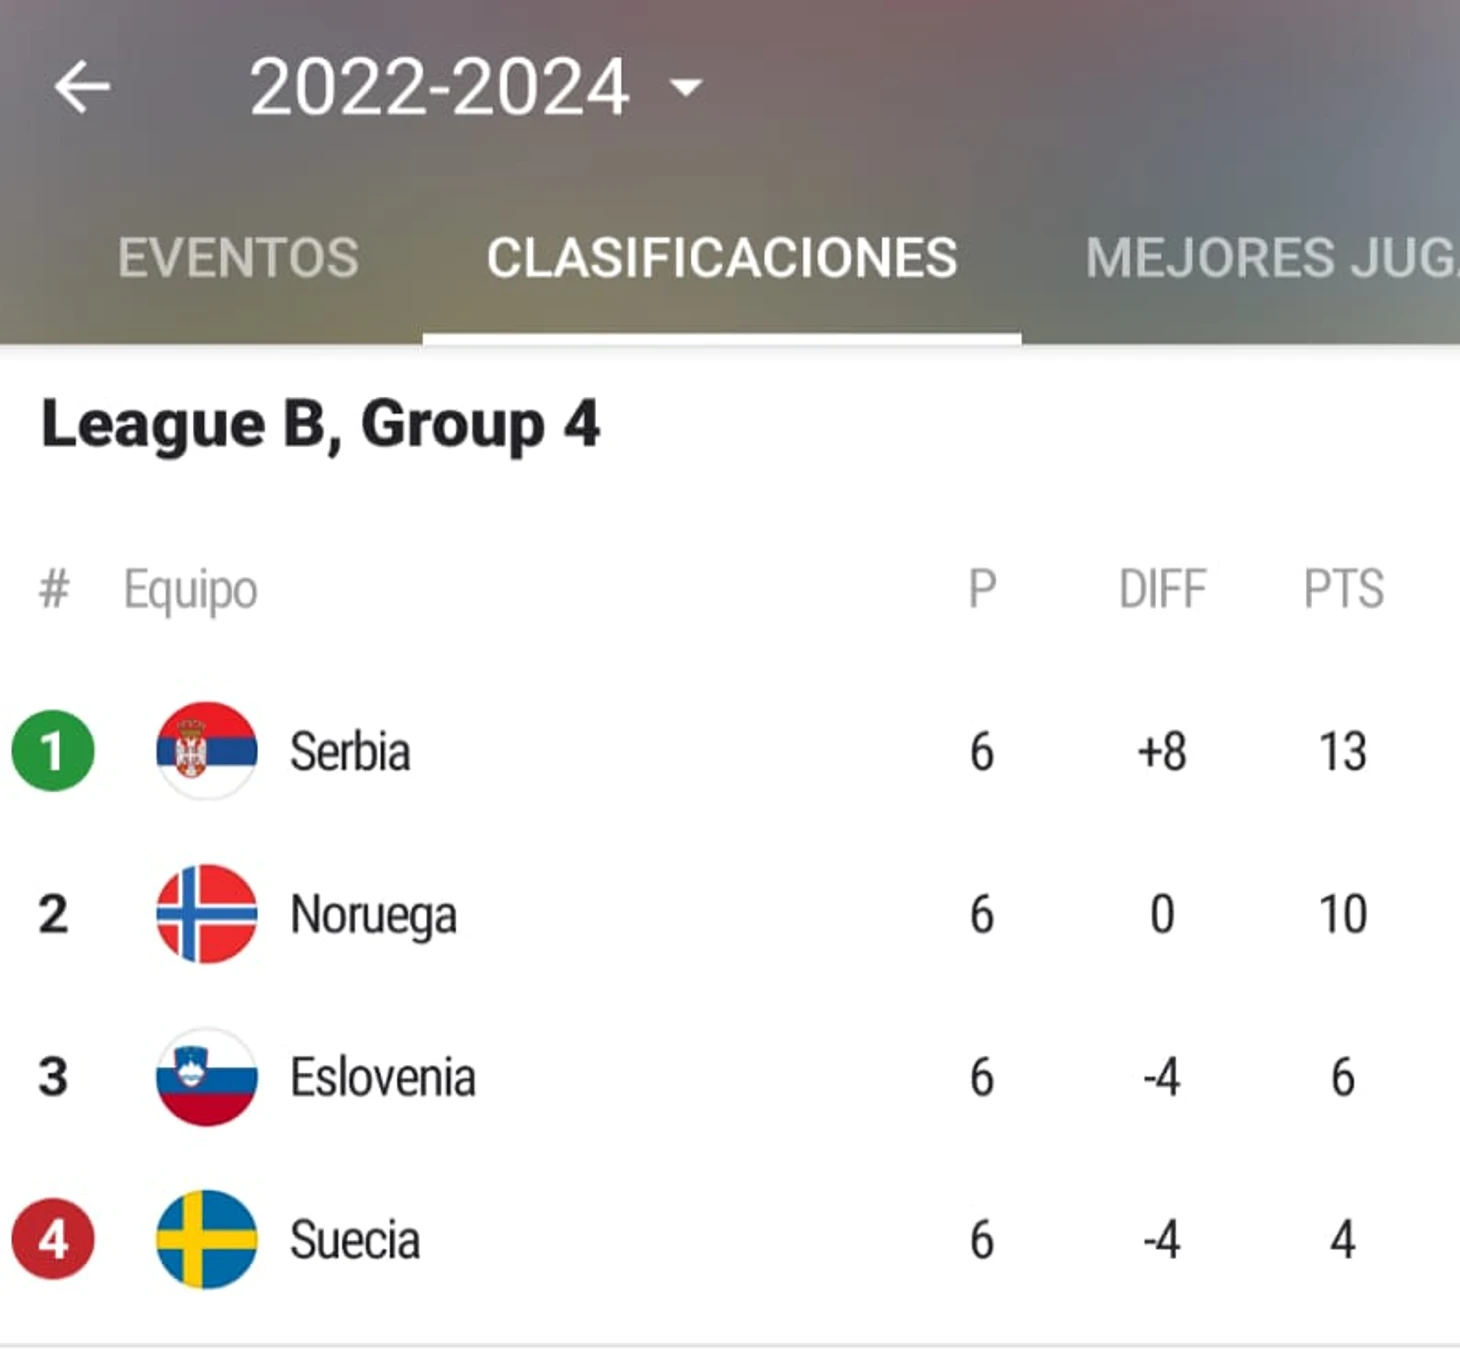This screenshot has width=1460, height=1350.
Task: Open Eslovenia team name link
Action: pos(382,1078)
